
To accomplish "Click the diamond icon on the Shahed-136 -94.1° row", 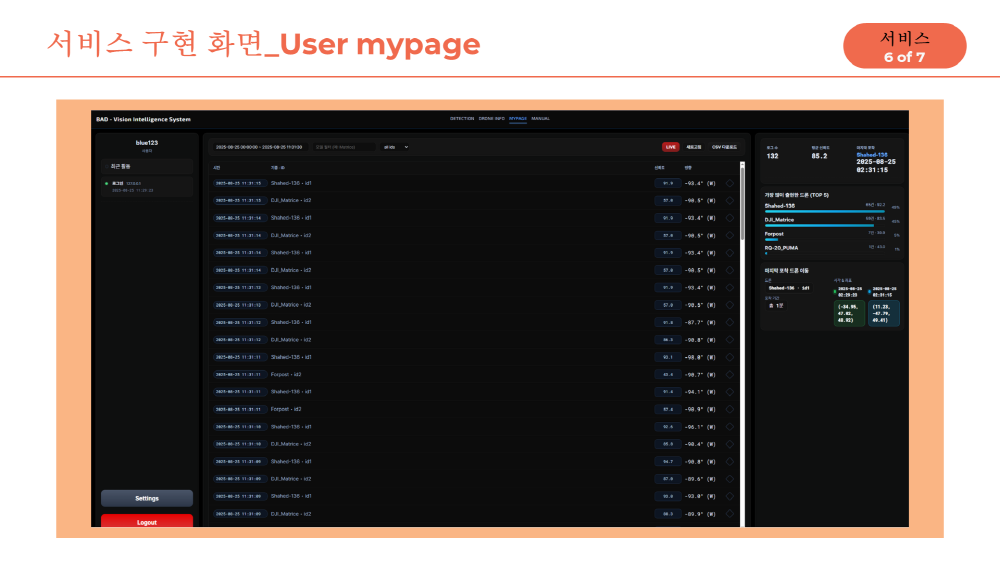I will [x=730, y=392].
